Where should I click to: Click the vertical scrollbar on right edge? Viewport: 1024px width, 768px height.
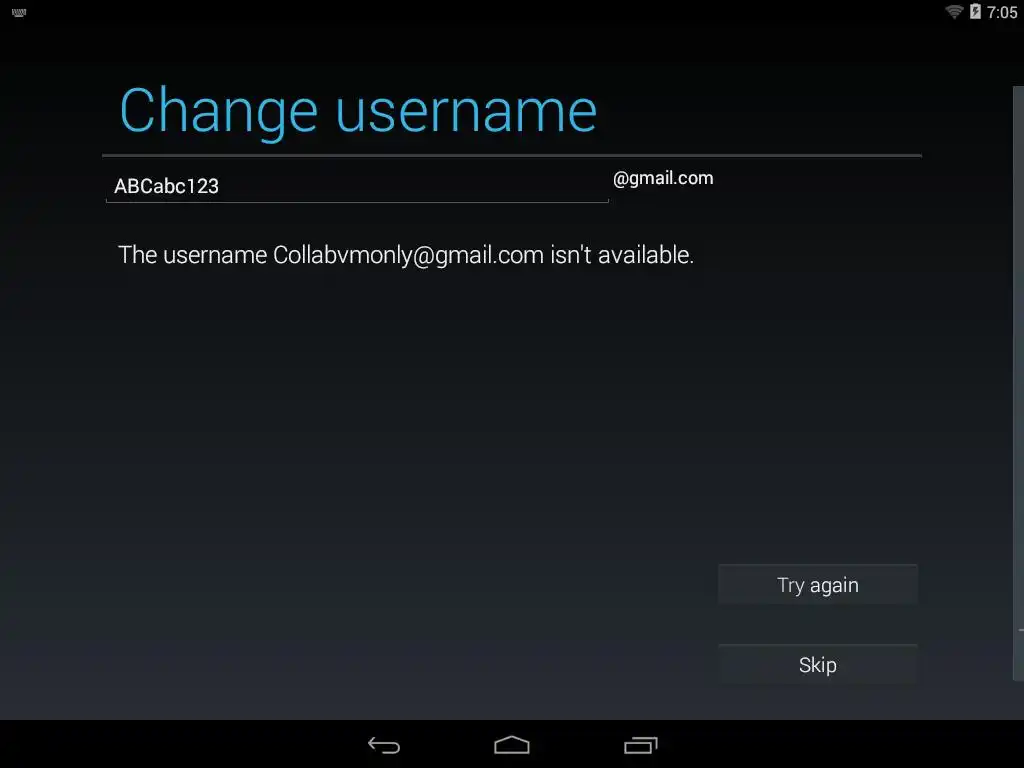pyautogui.click(x=1018, y=383)
